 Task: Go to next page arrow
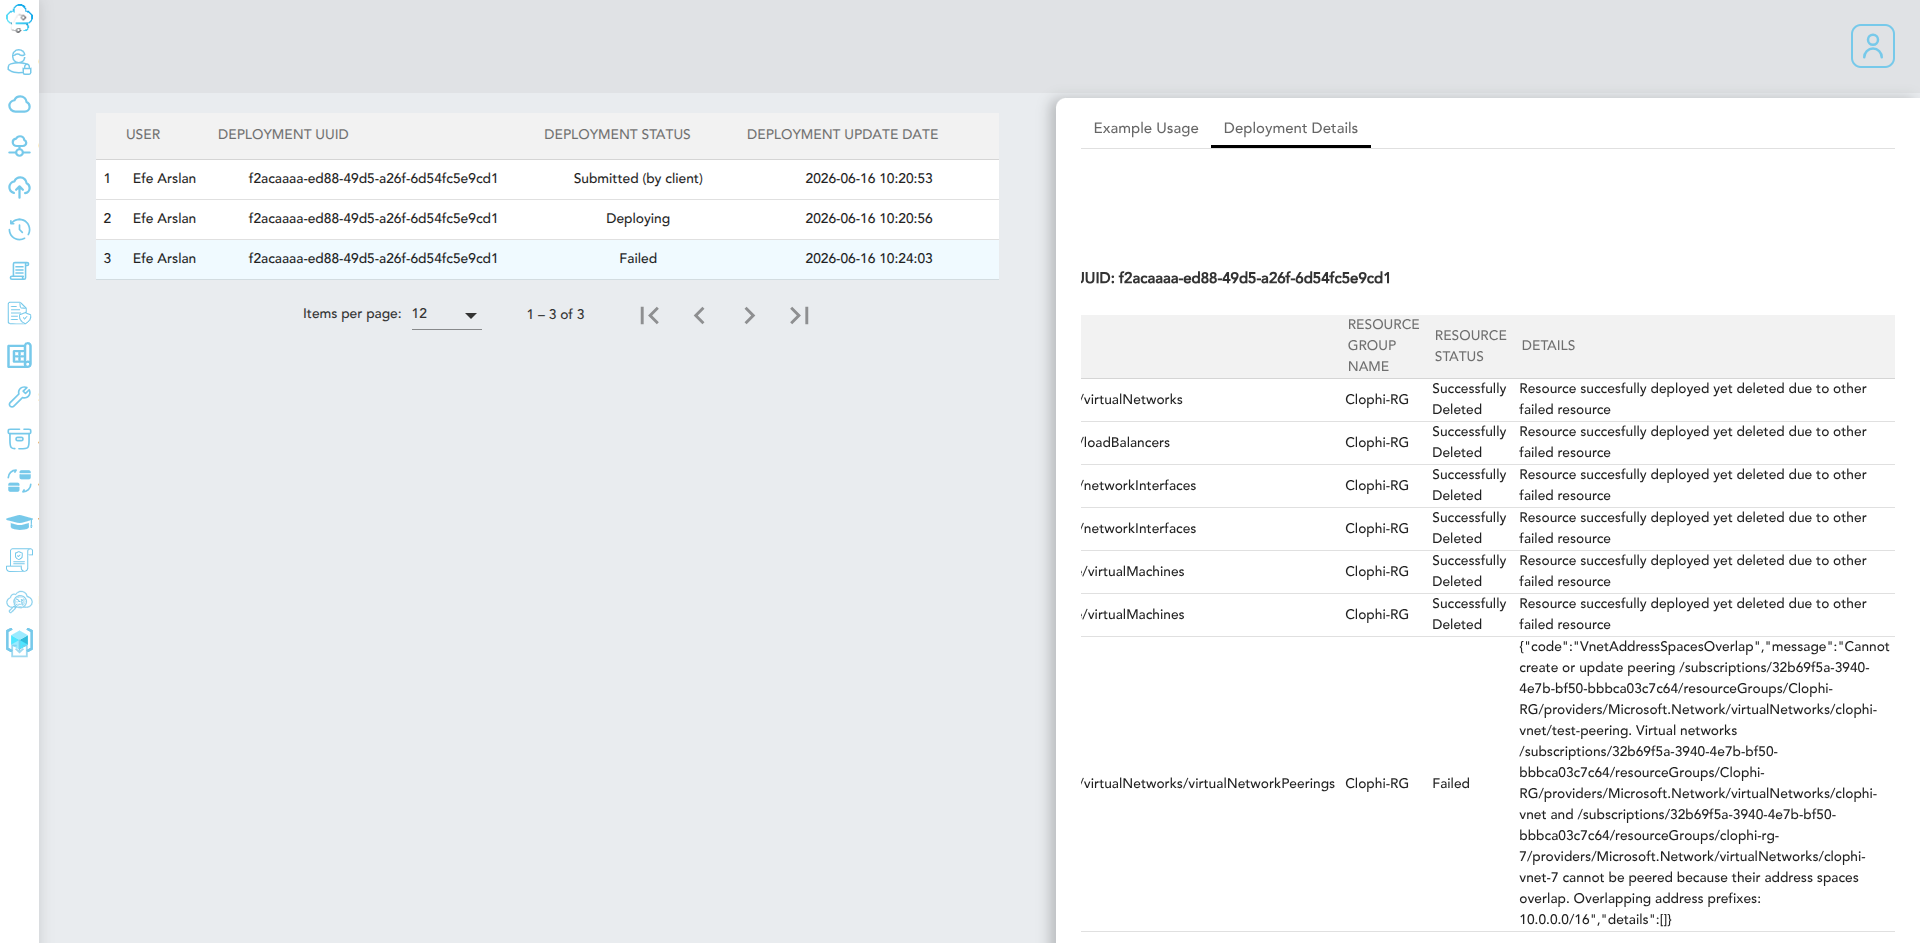[x=749, y=315]
